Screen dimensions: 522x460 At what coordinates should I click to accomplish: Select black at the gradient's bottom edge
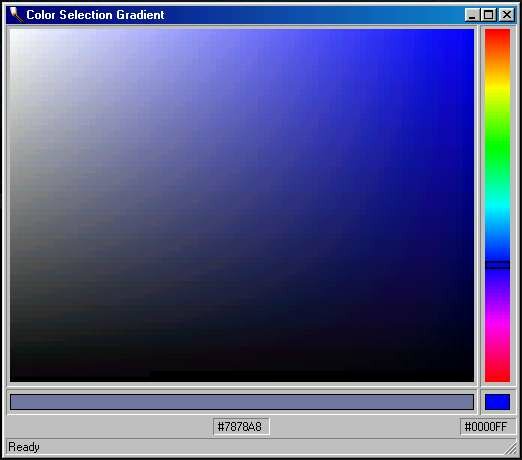point(242,378)
